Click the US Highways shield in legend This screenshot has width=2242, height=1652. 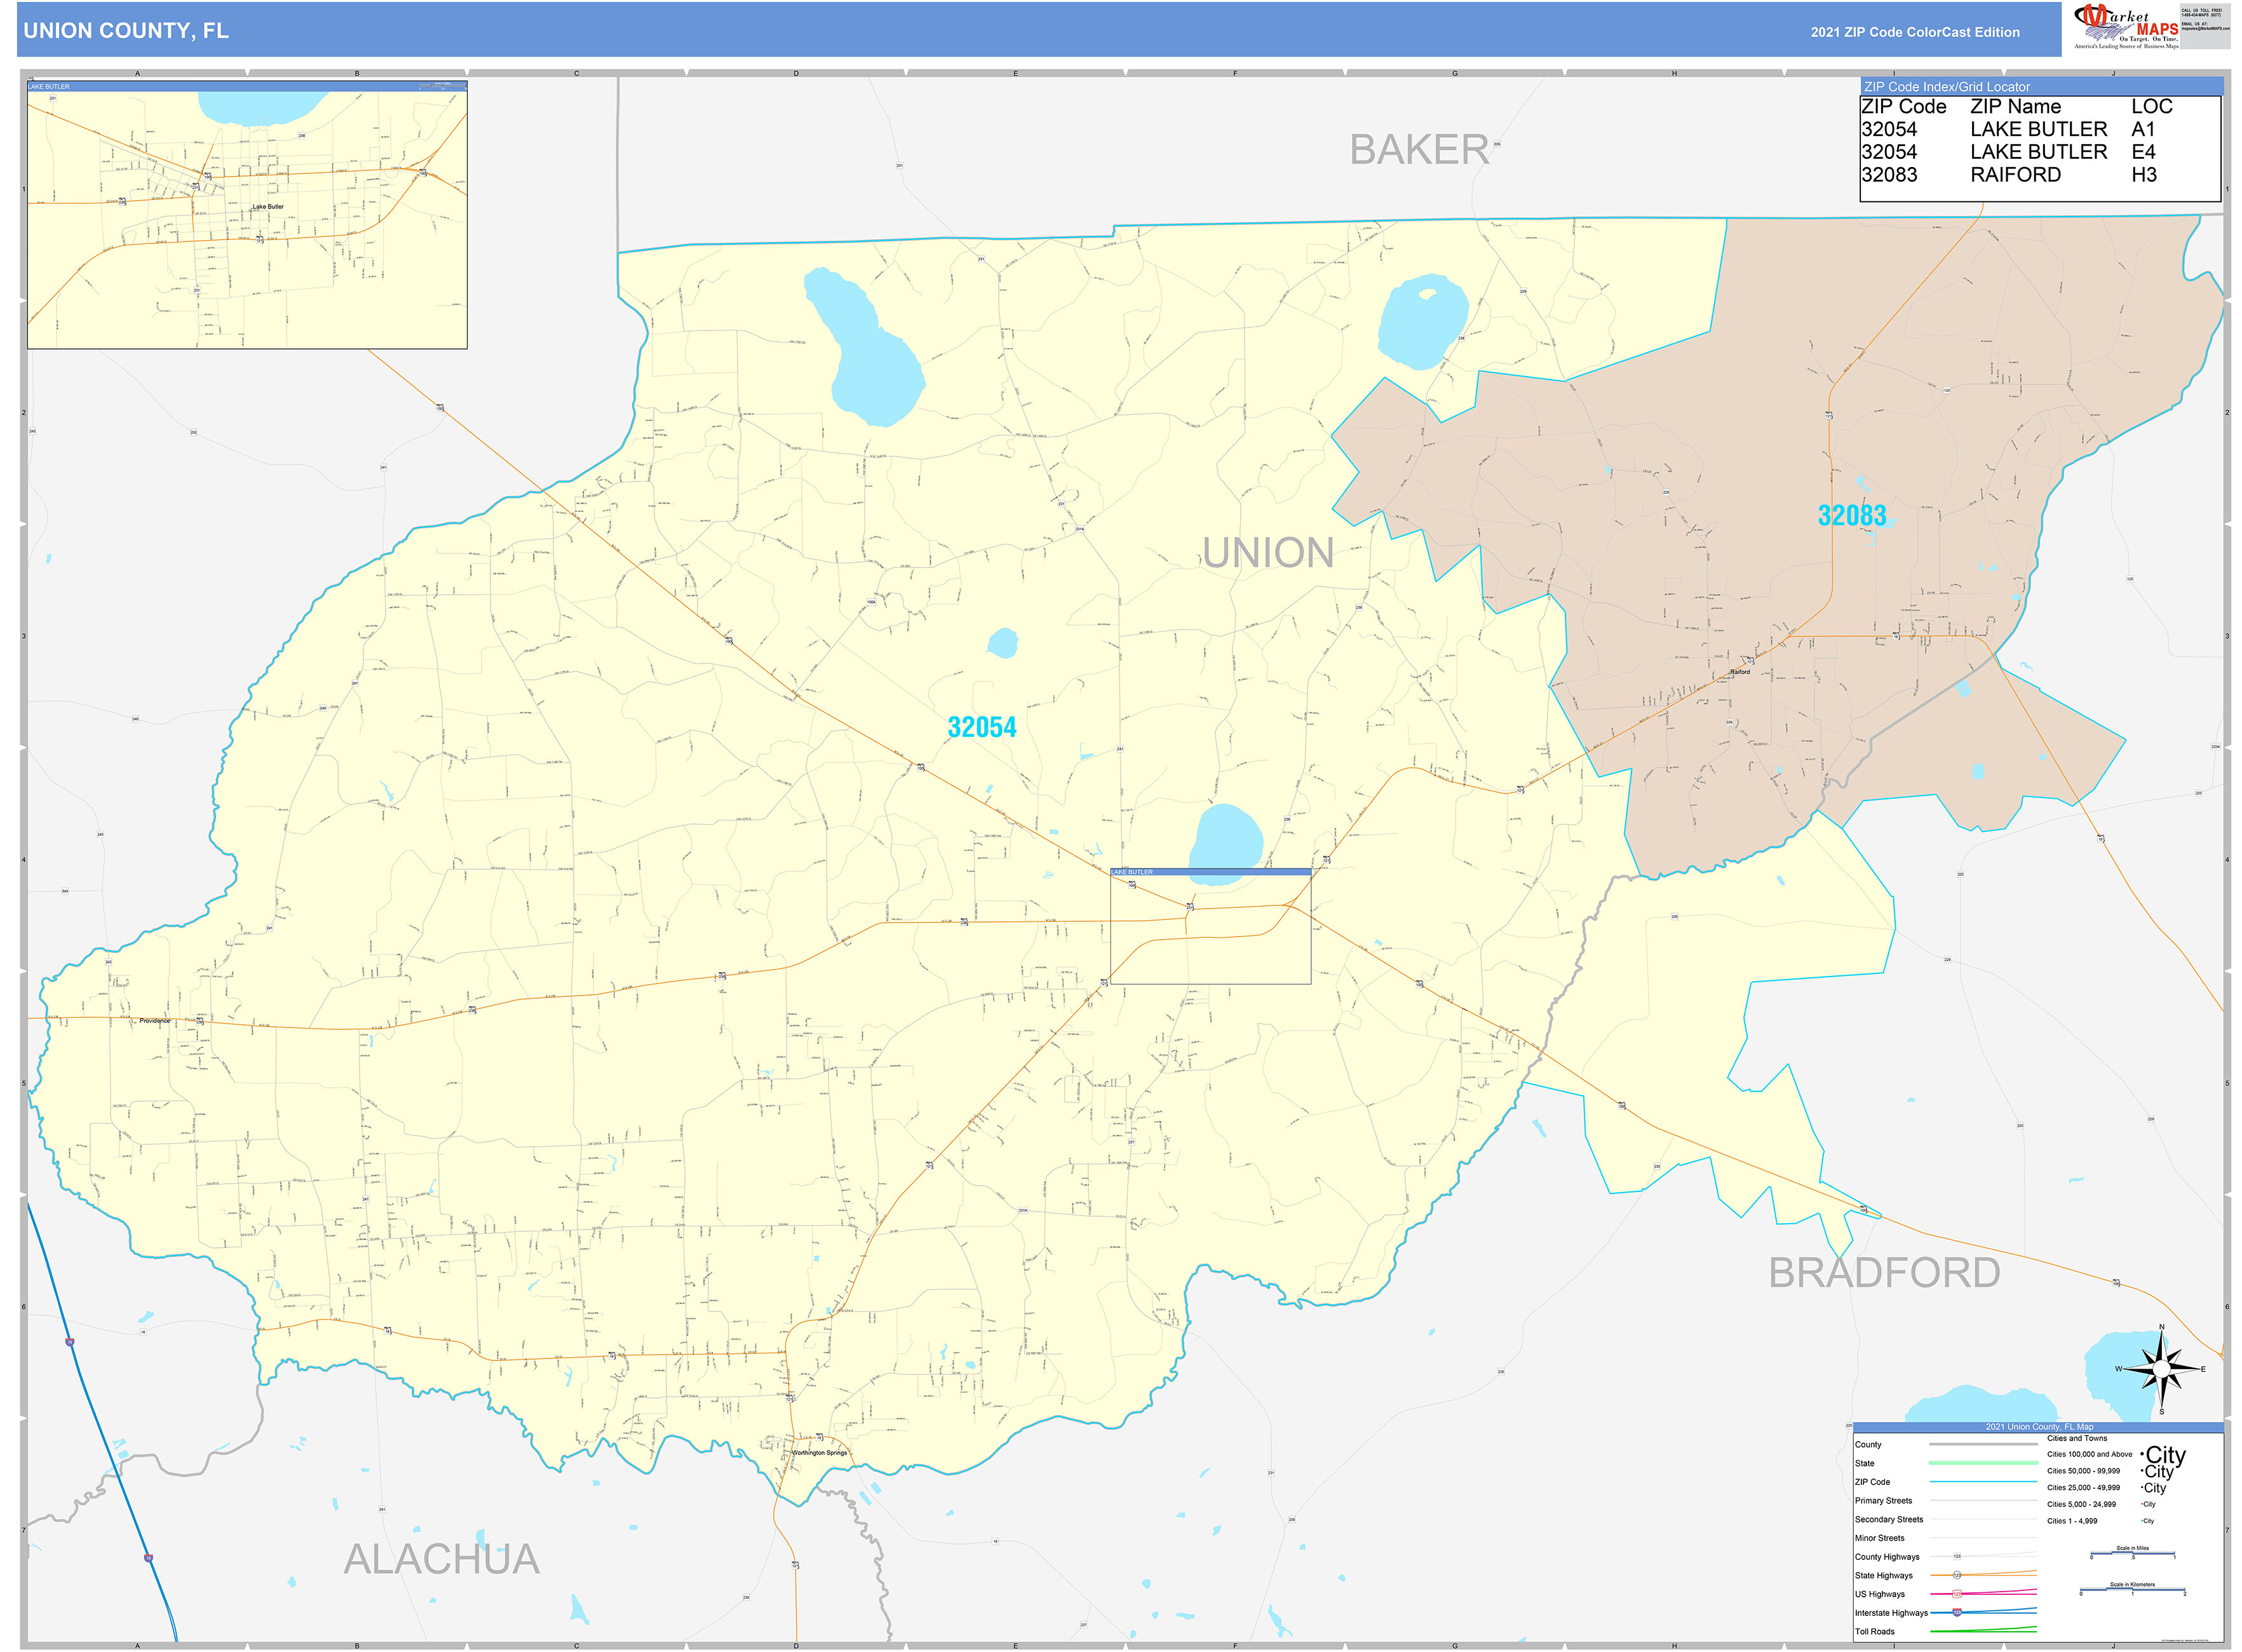(1957, 1594)
